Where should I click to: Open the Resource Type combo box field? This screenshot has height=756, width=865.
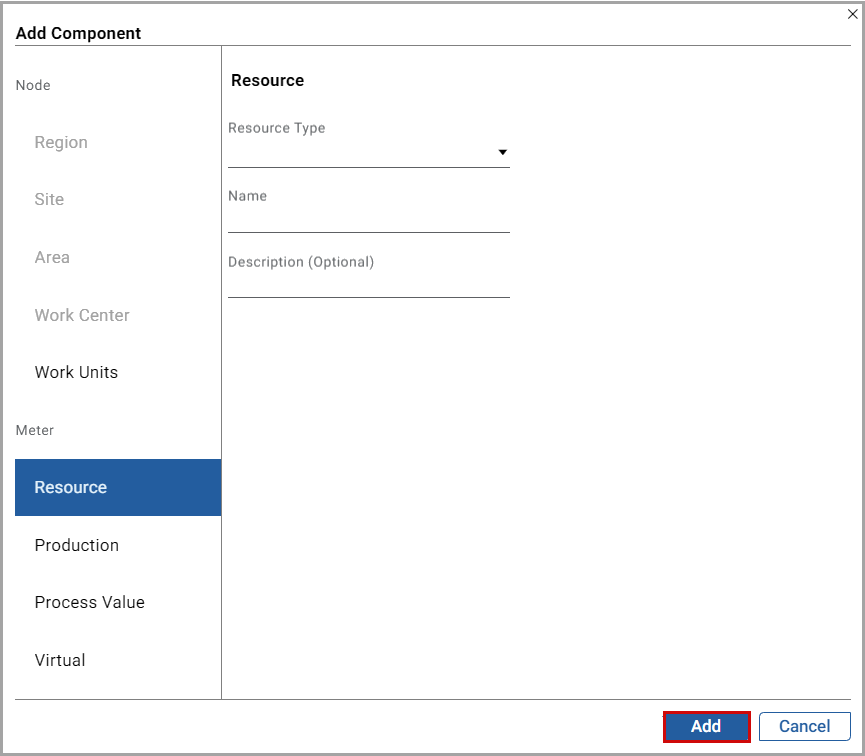(360, 153)
